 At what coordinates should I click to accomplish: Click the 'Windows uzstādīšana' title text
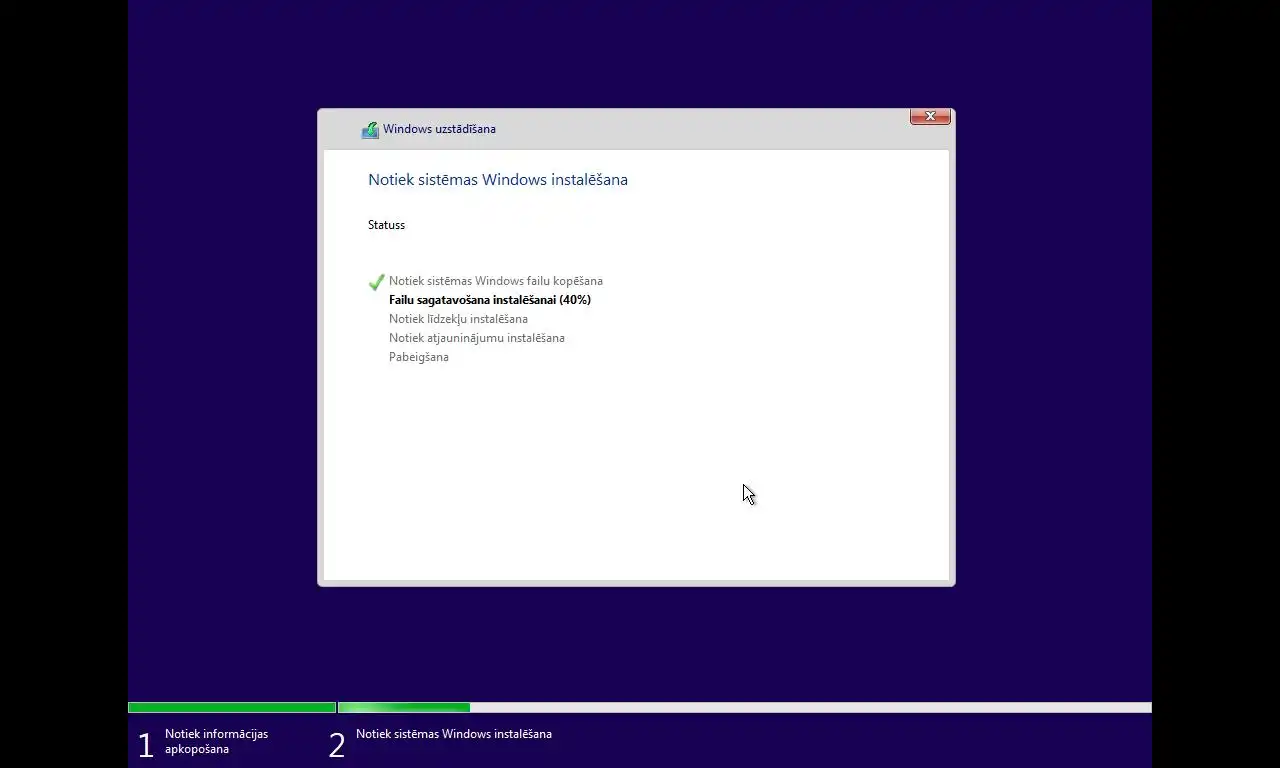click(439, 129)
